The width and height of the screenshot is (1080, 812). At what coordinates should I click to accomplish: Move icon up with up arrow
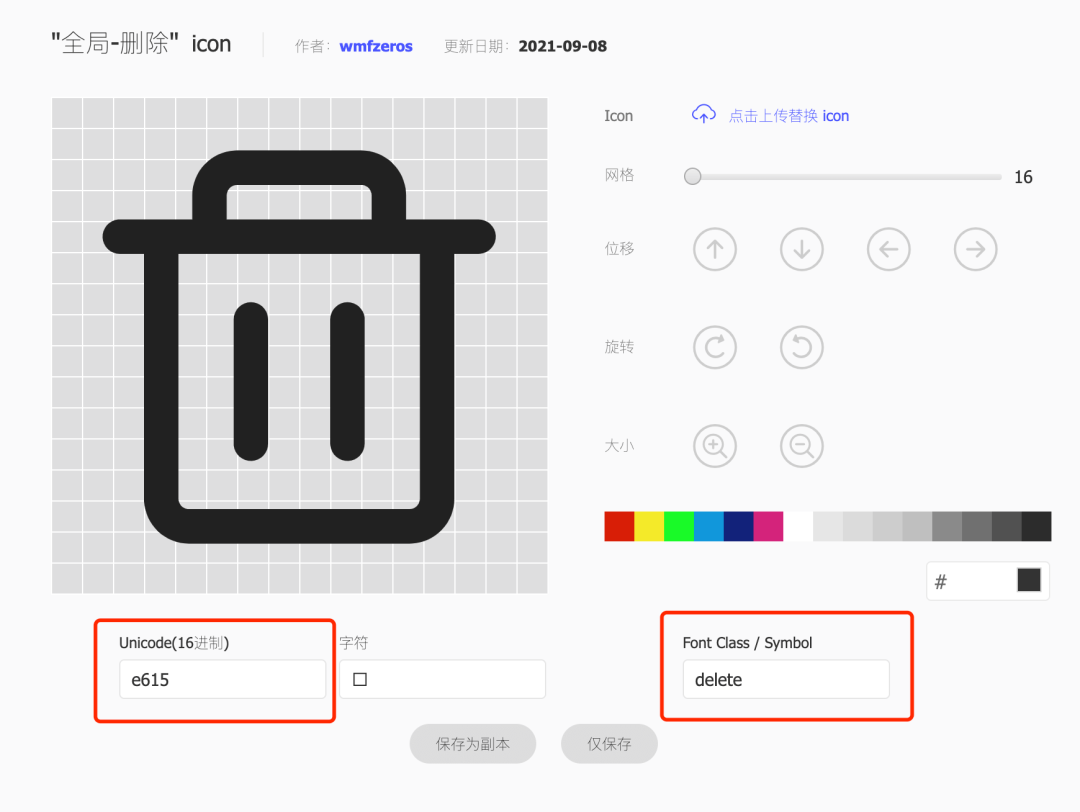715,249
